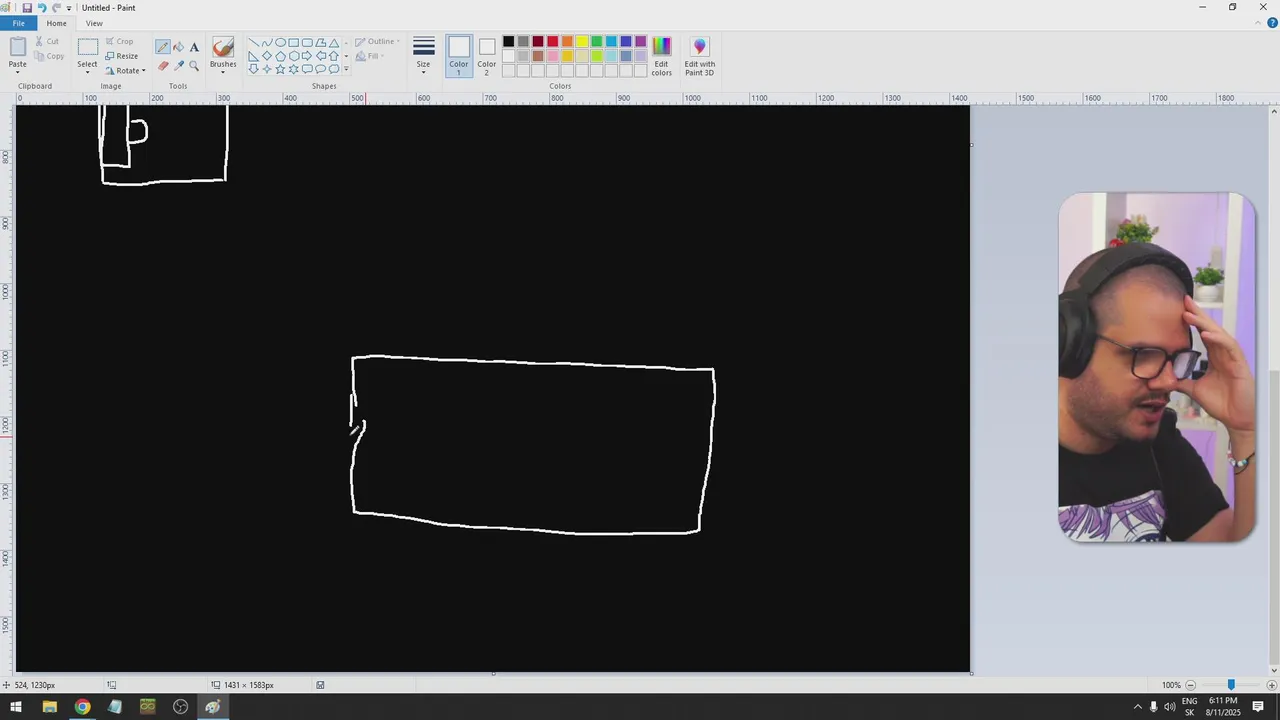Click the Paint Help question mark icon
Image resolution: width=1280 pixels, height=720 pixels.
(1271, 23)
